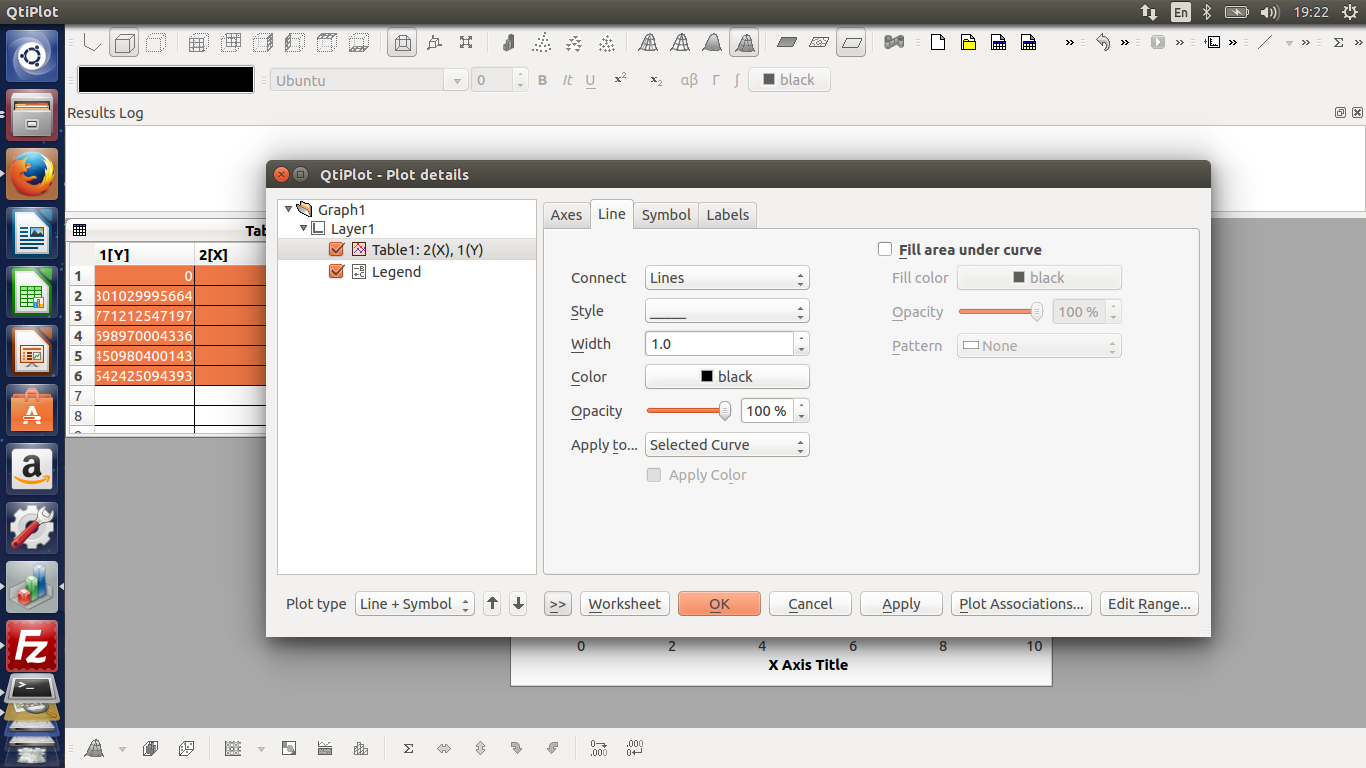This screenshot has width=1366, height=768.
Task: Click the bottom toolbar 3D wire surface icon
Action: click(x=95, y=748)
